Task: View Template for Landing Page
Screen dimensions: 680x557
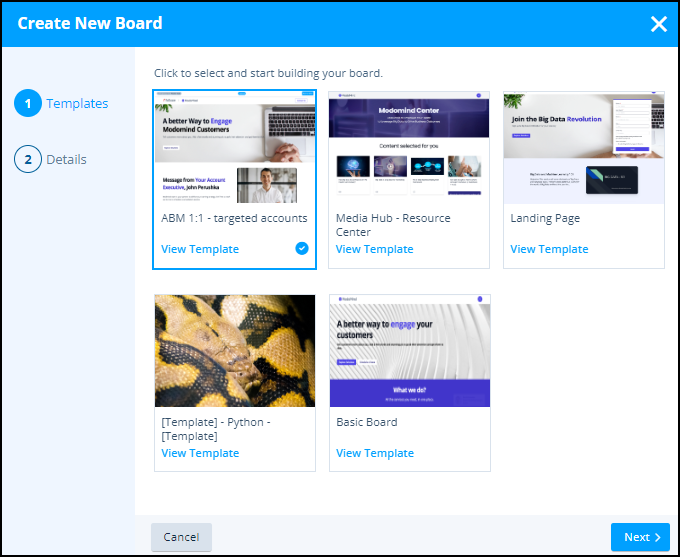Action: coord(549,249)
